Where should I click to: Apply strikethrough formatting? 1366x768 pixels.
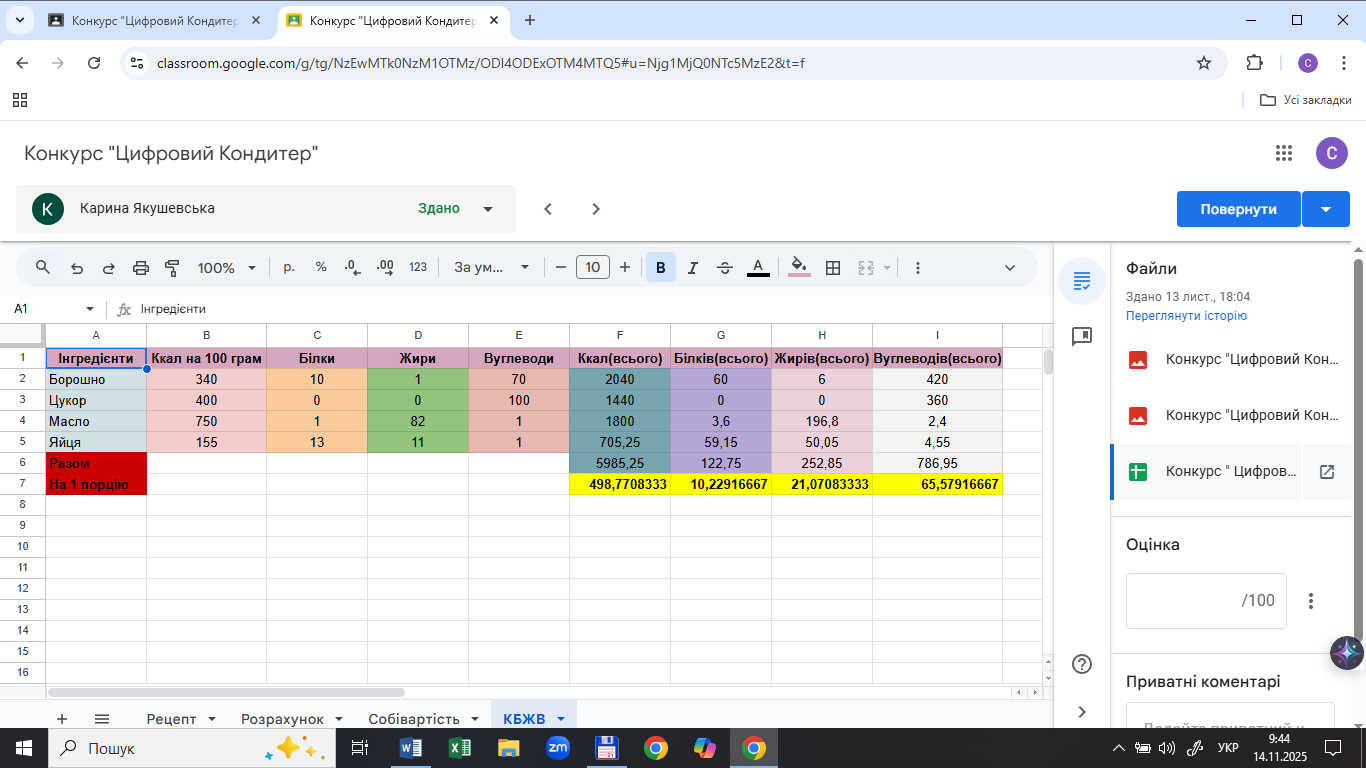(725, 268)
